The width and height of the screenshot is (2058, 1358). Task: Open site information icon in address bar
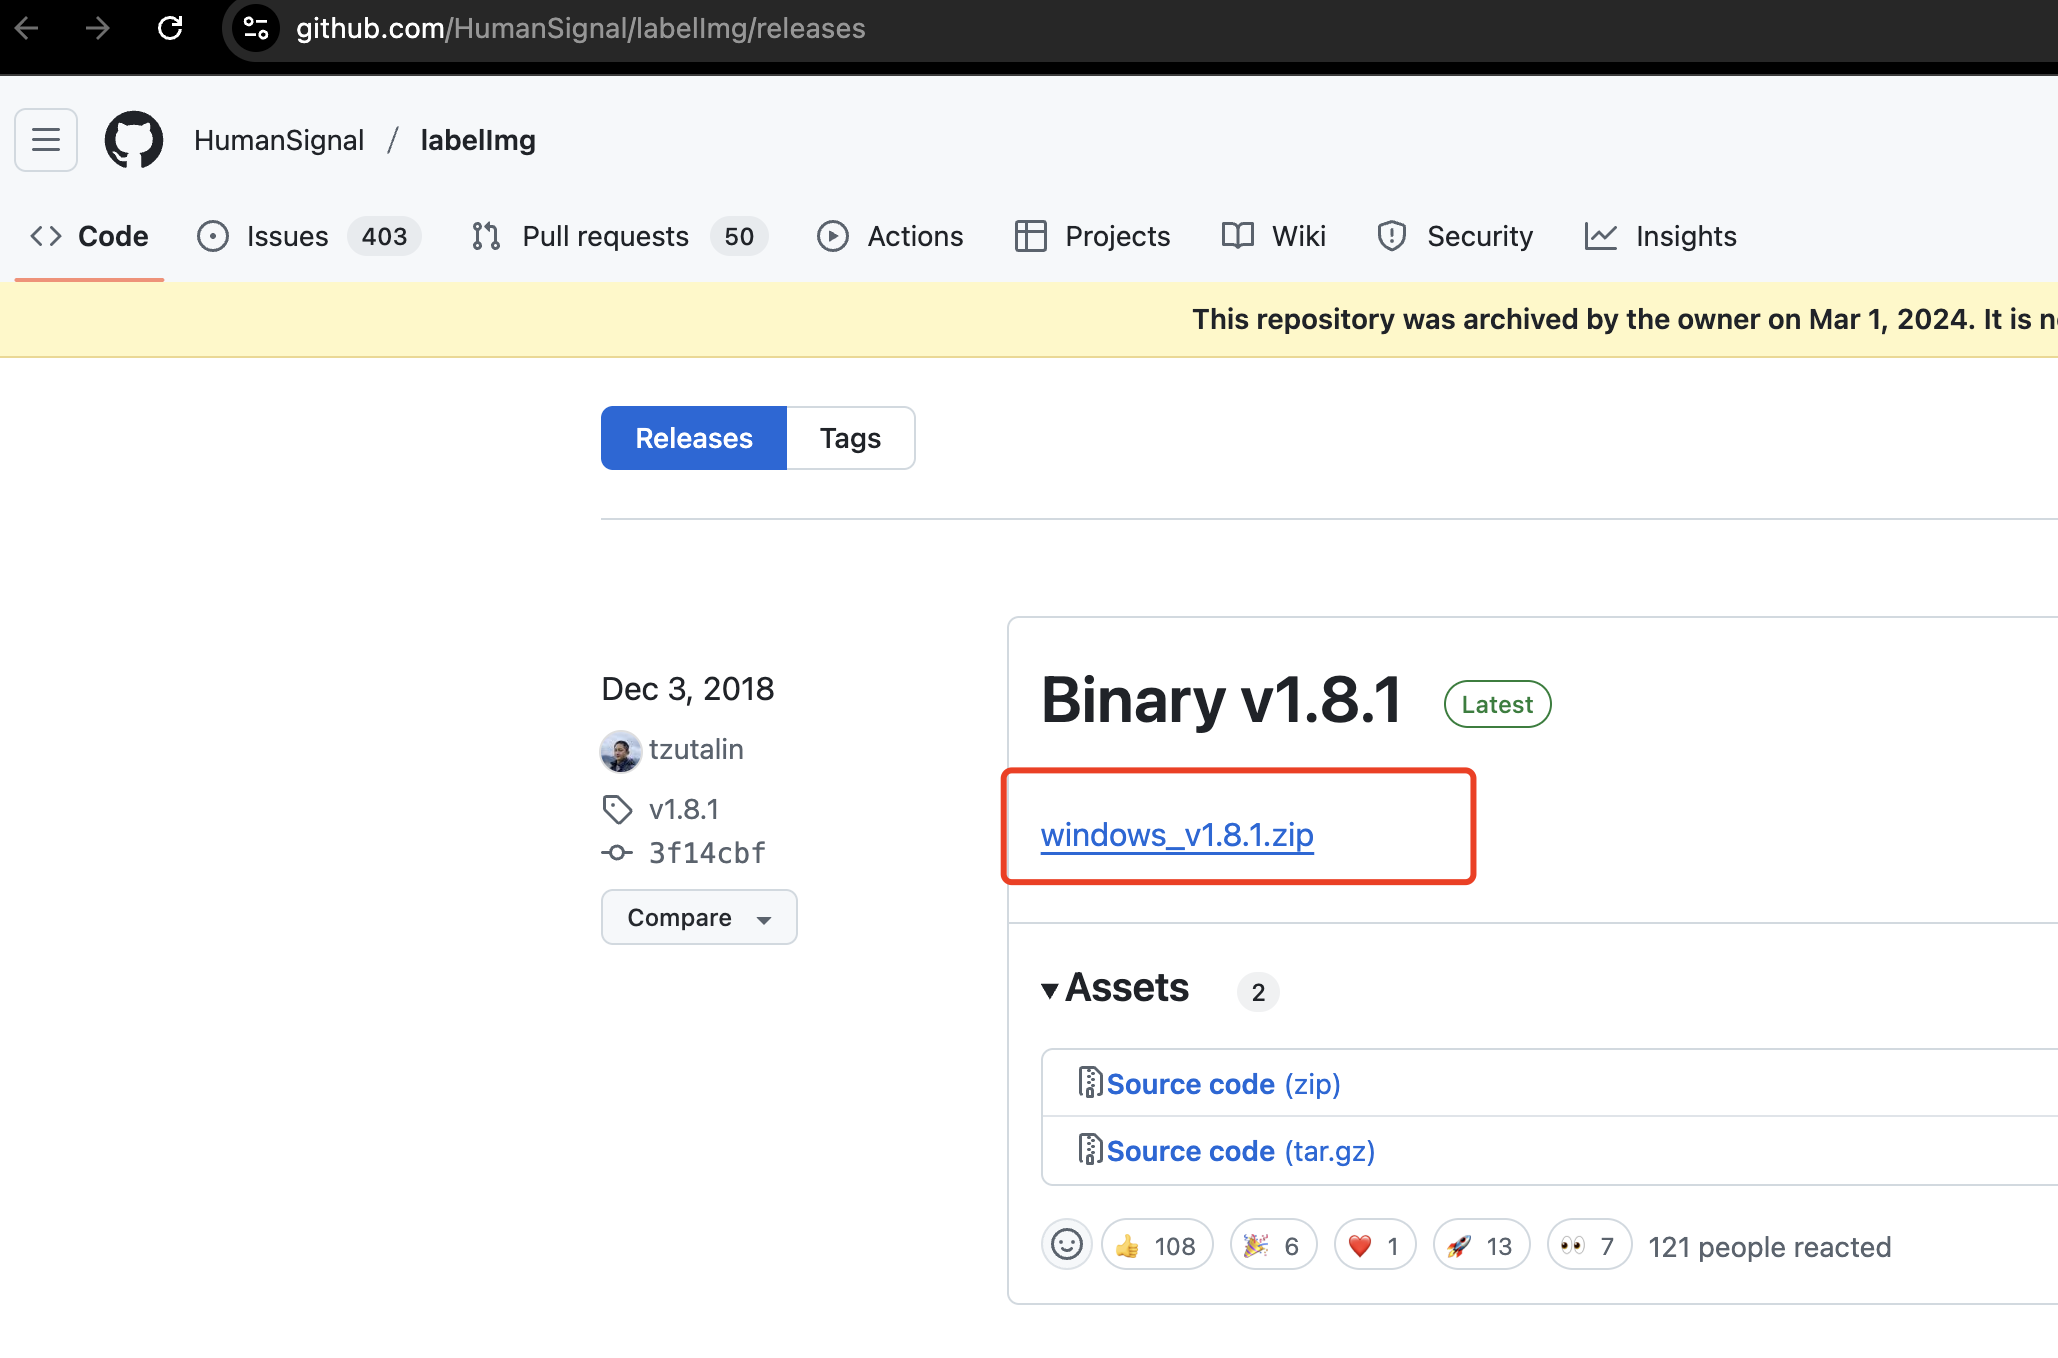coord(256,28)
